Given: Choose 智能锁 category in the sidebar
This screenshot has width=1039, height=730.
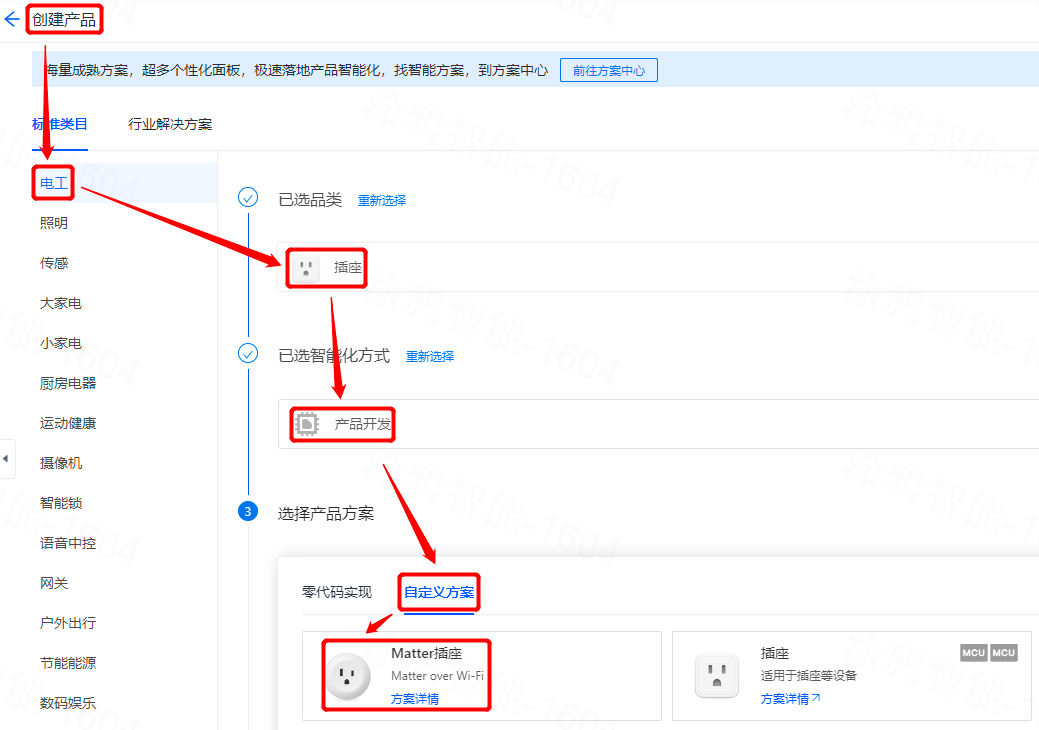Looking at the screenshot, I should tap(61, 503).
